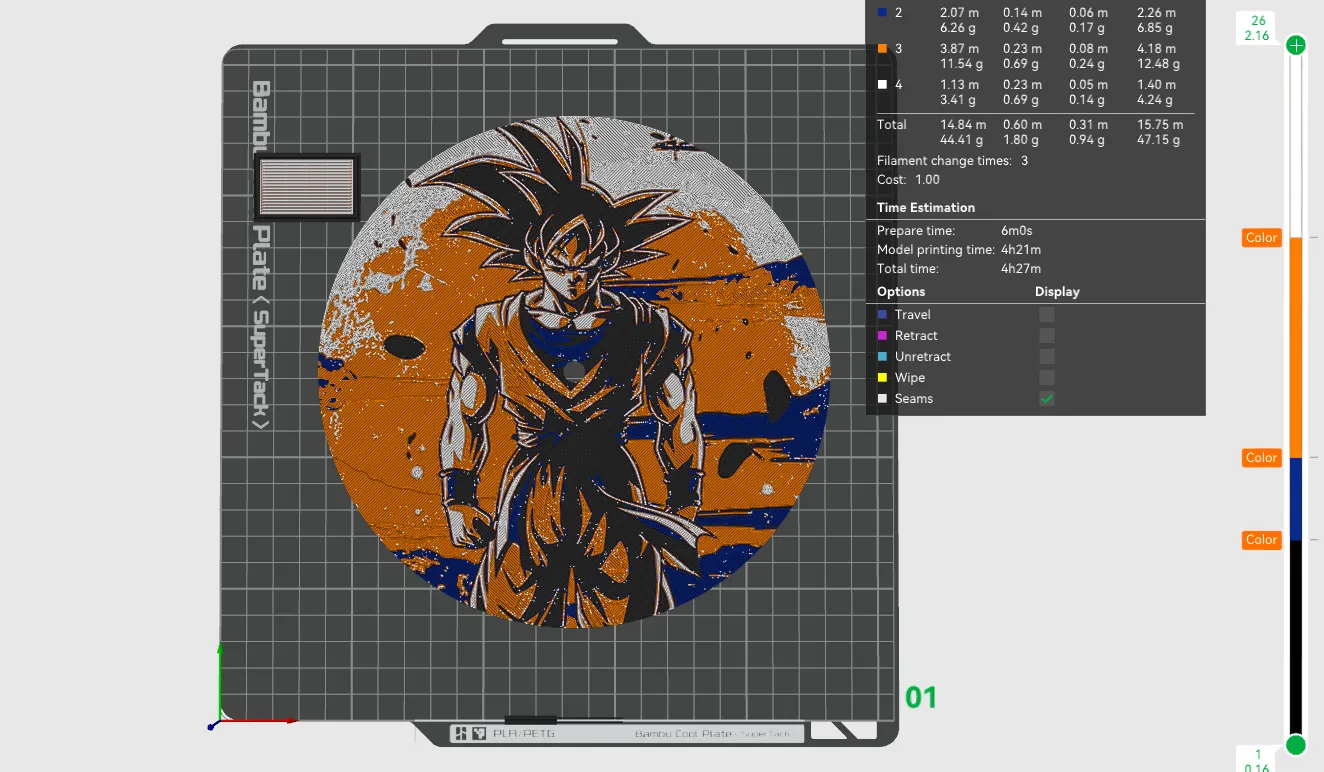Select the Color tag above the orange segment

coord(1262,238)
